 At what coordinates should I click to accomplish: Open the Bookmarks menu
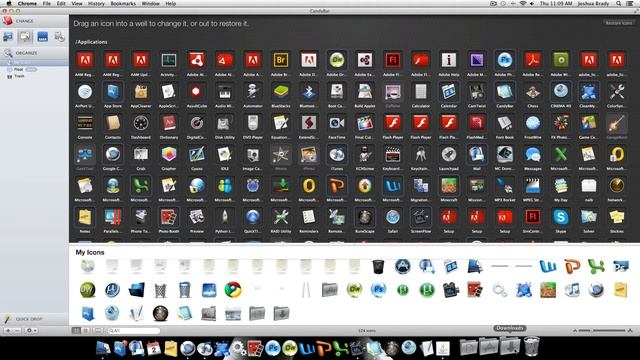pyautogui.click(x=123, y=3)
